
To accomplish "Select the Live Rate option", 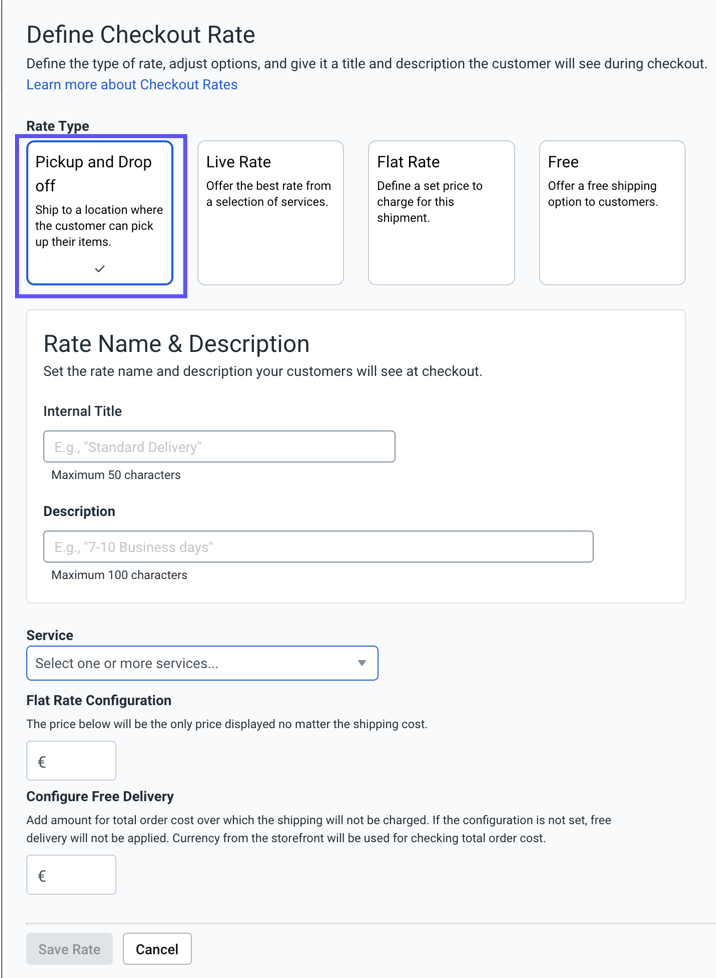I will (270, 212).
